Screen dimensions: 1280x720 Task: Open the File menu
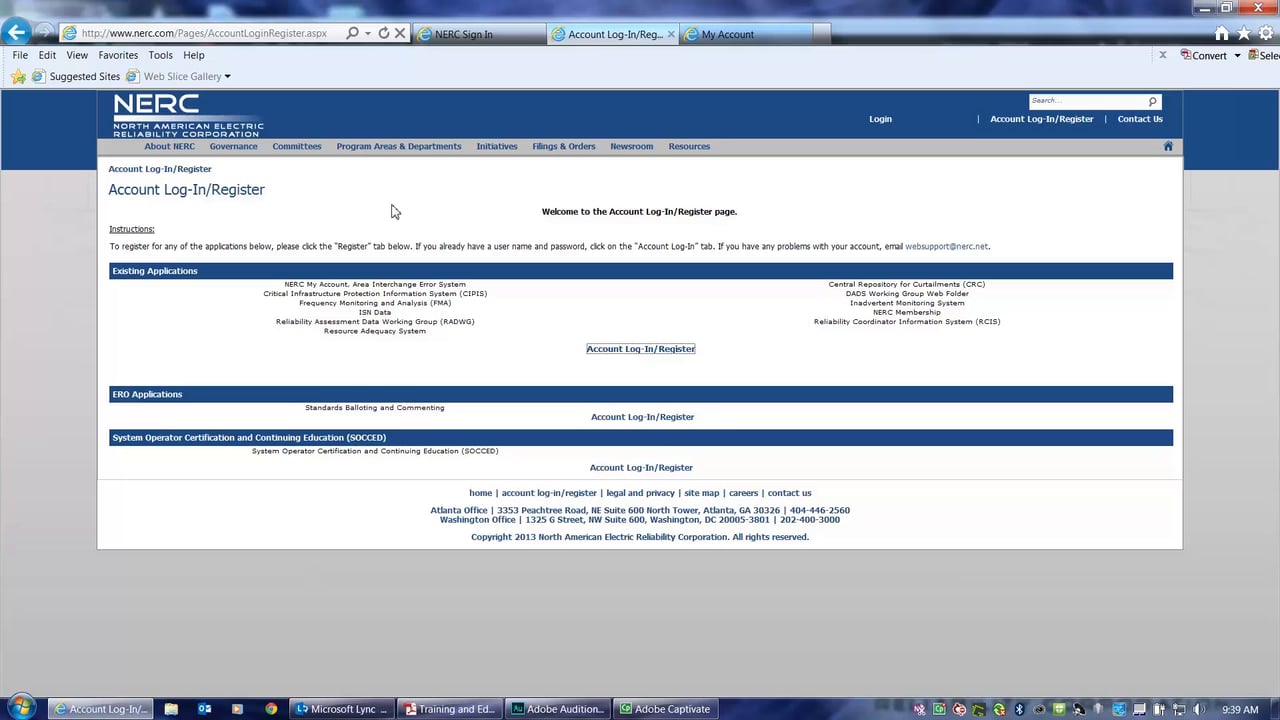[x=20, y=55]
